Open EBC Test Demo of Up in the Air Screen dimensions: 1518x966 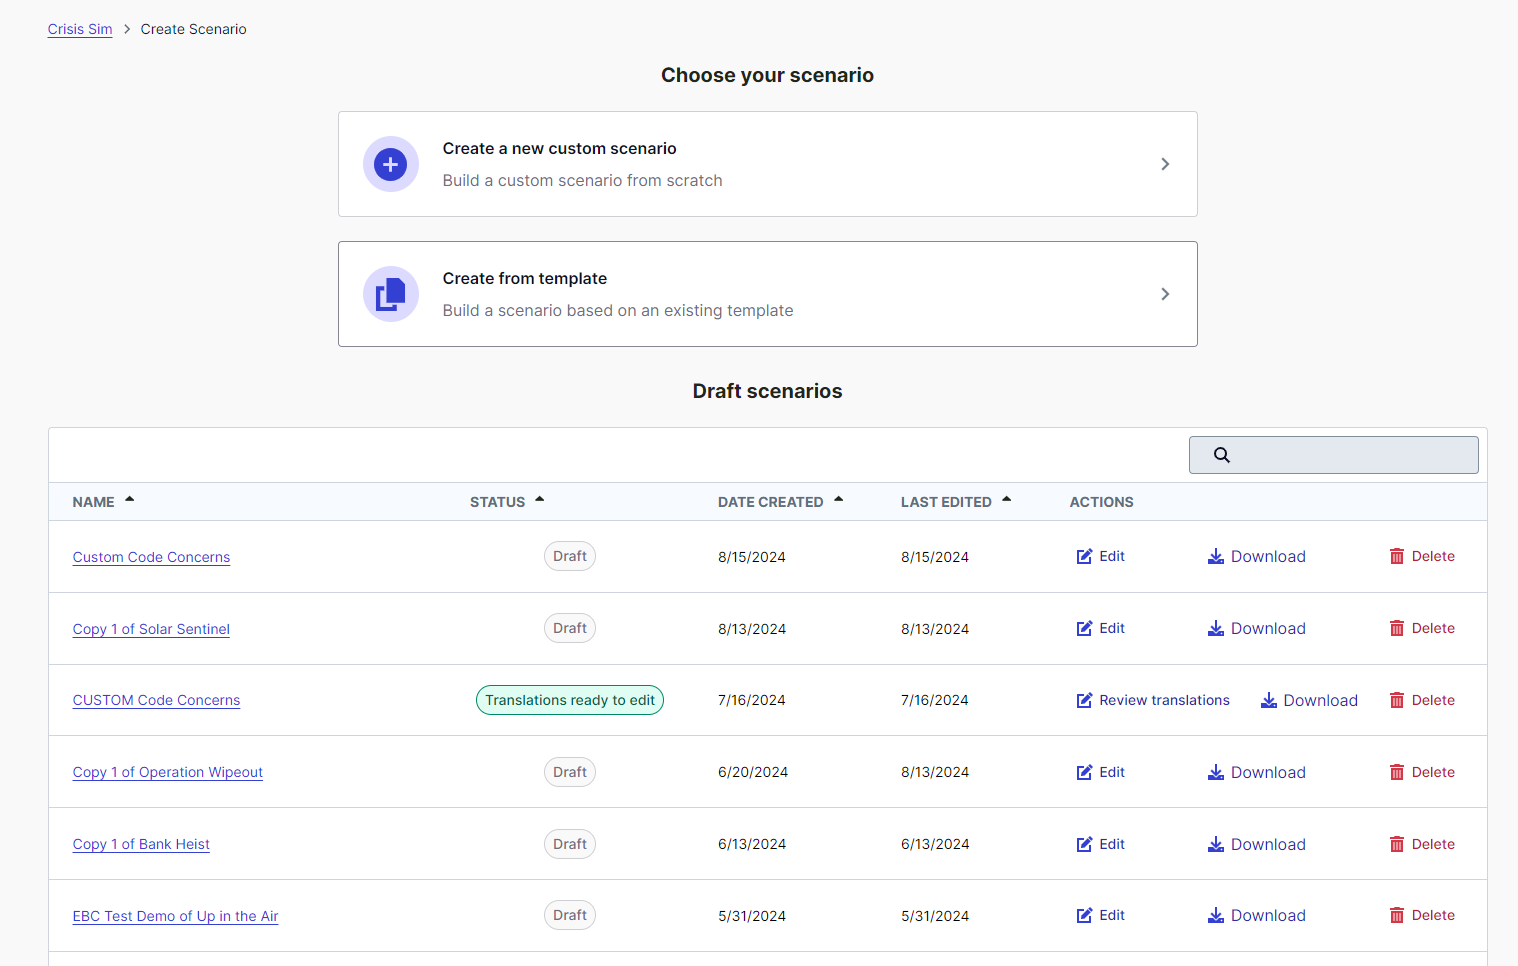[x=175, y=916]
